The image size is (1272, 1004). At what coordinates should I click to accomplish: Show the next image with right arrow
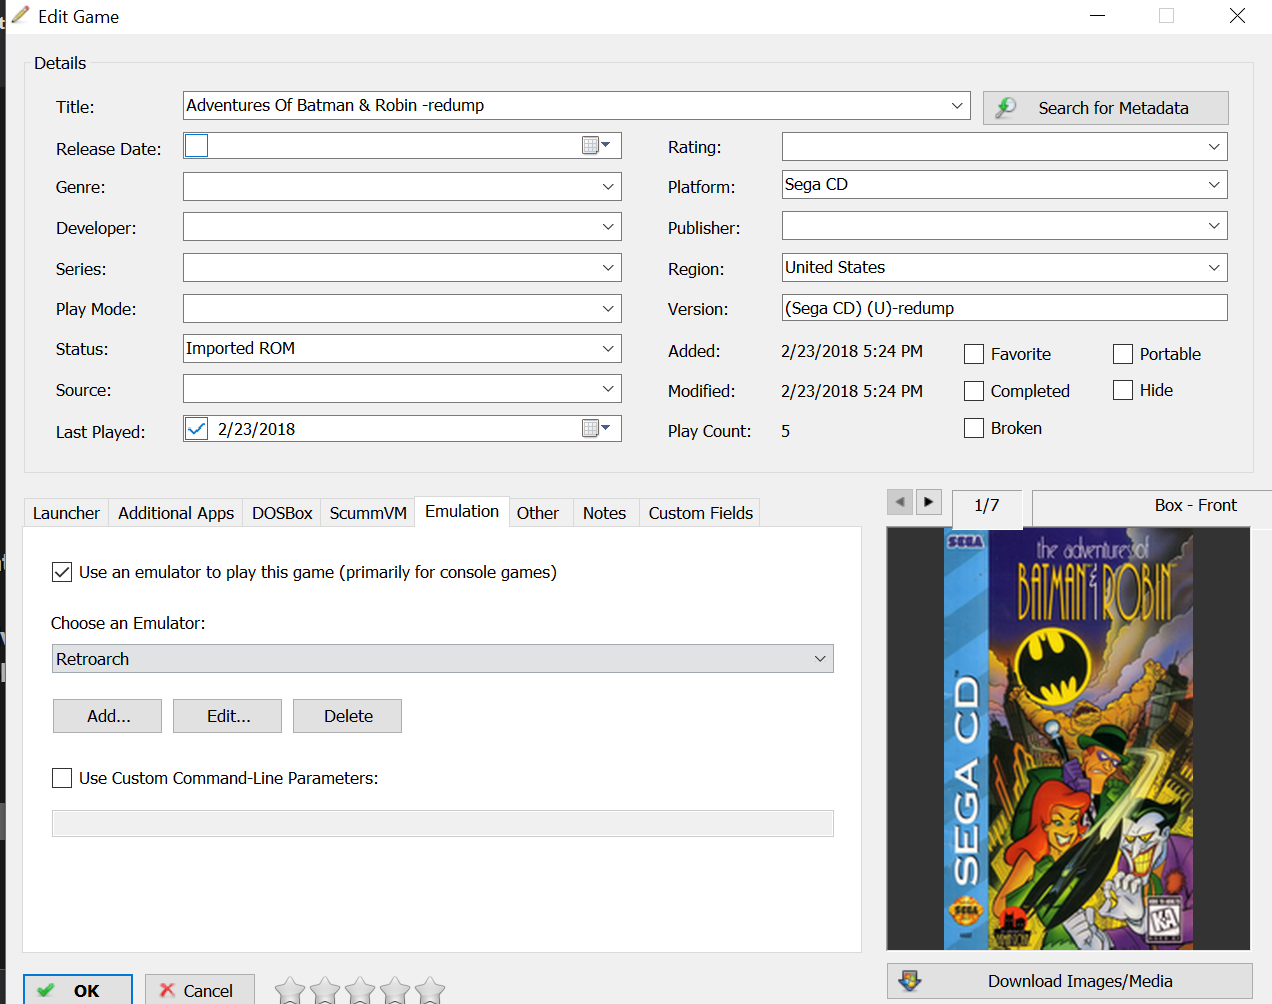929,502
